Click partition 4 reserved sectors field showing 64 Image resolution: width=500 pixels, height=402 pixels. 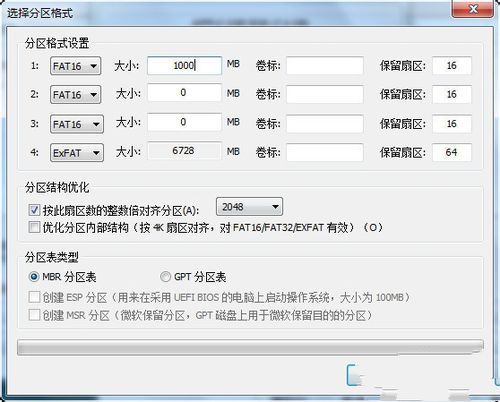(452, 152)
